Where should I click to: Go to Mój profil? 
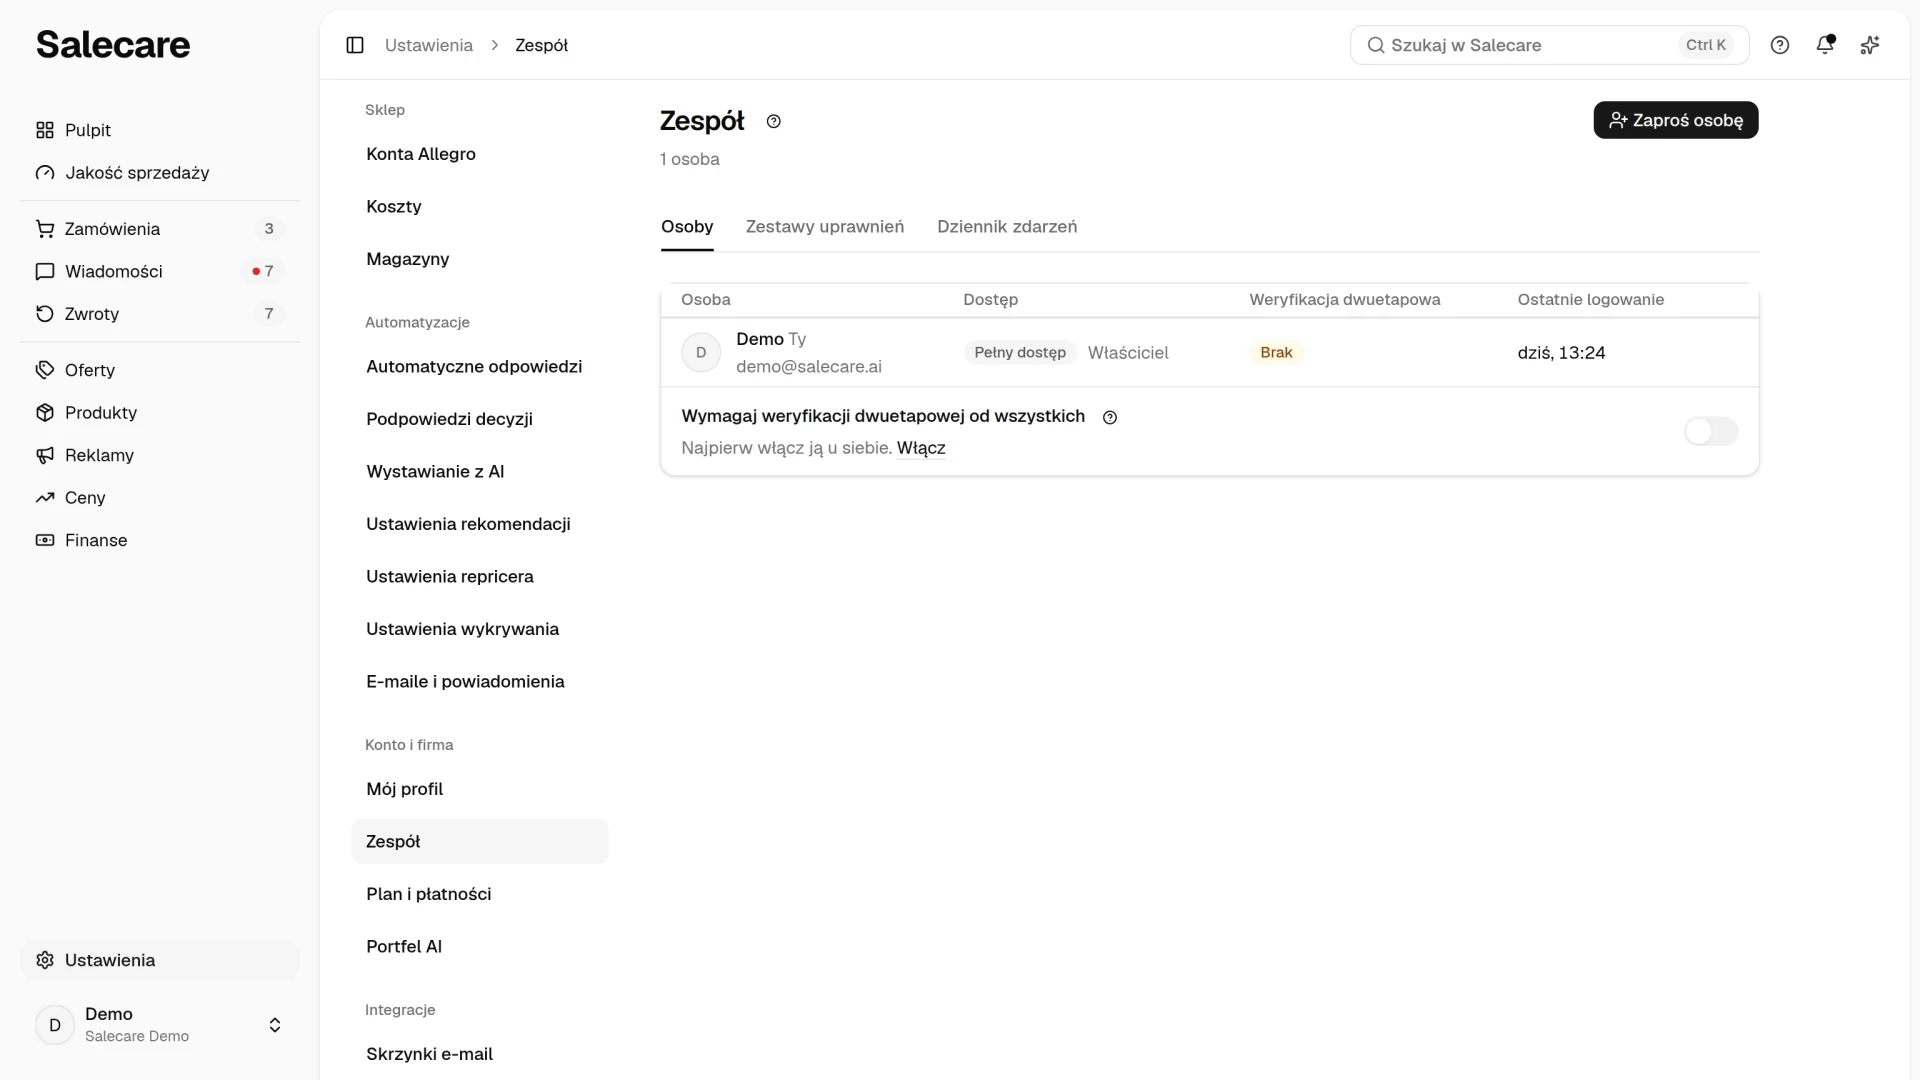click(x=480, y=789)
